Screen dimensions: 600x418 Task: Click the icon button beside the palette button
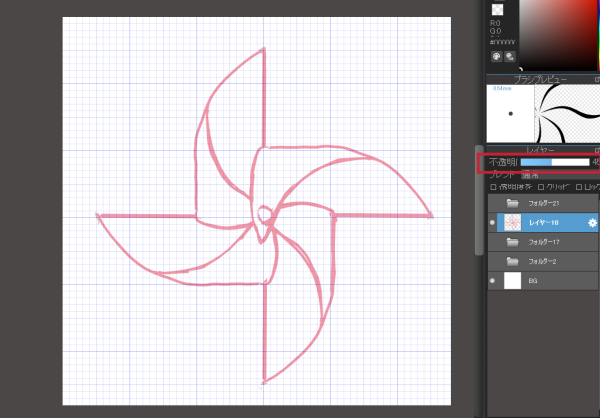pos(510,57)
